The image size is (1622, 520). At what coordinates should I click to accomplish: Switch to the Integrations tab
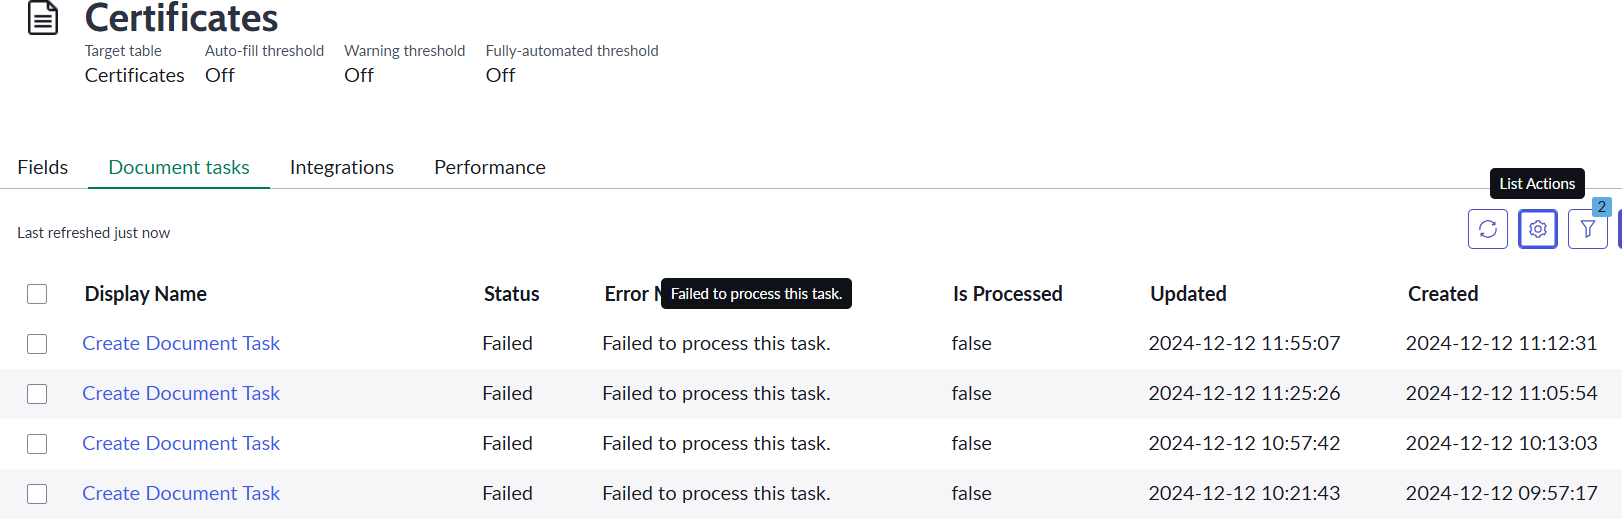(x=342, y=167)
